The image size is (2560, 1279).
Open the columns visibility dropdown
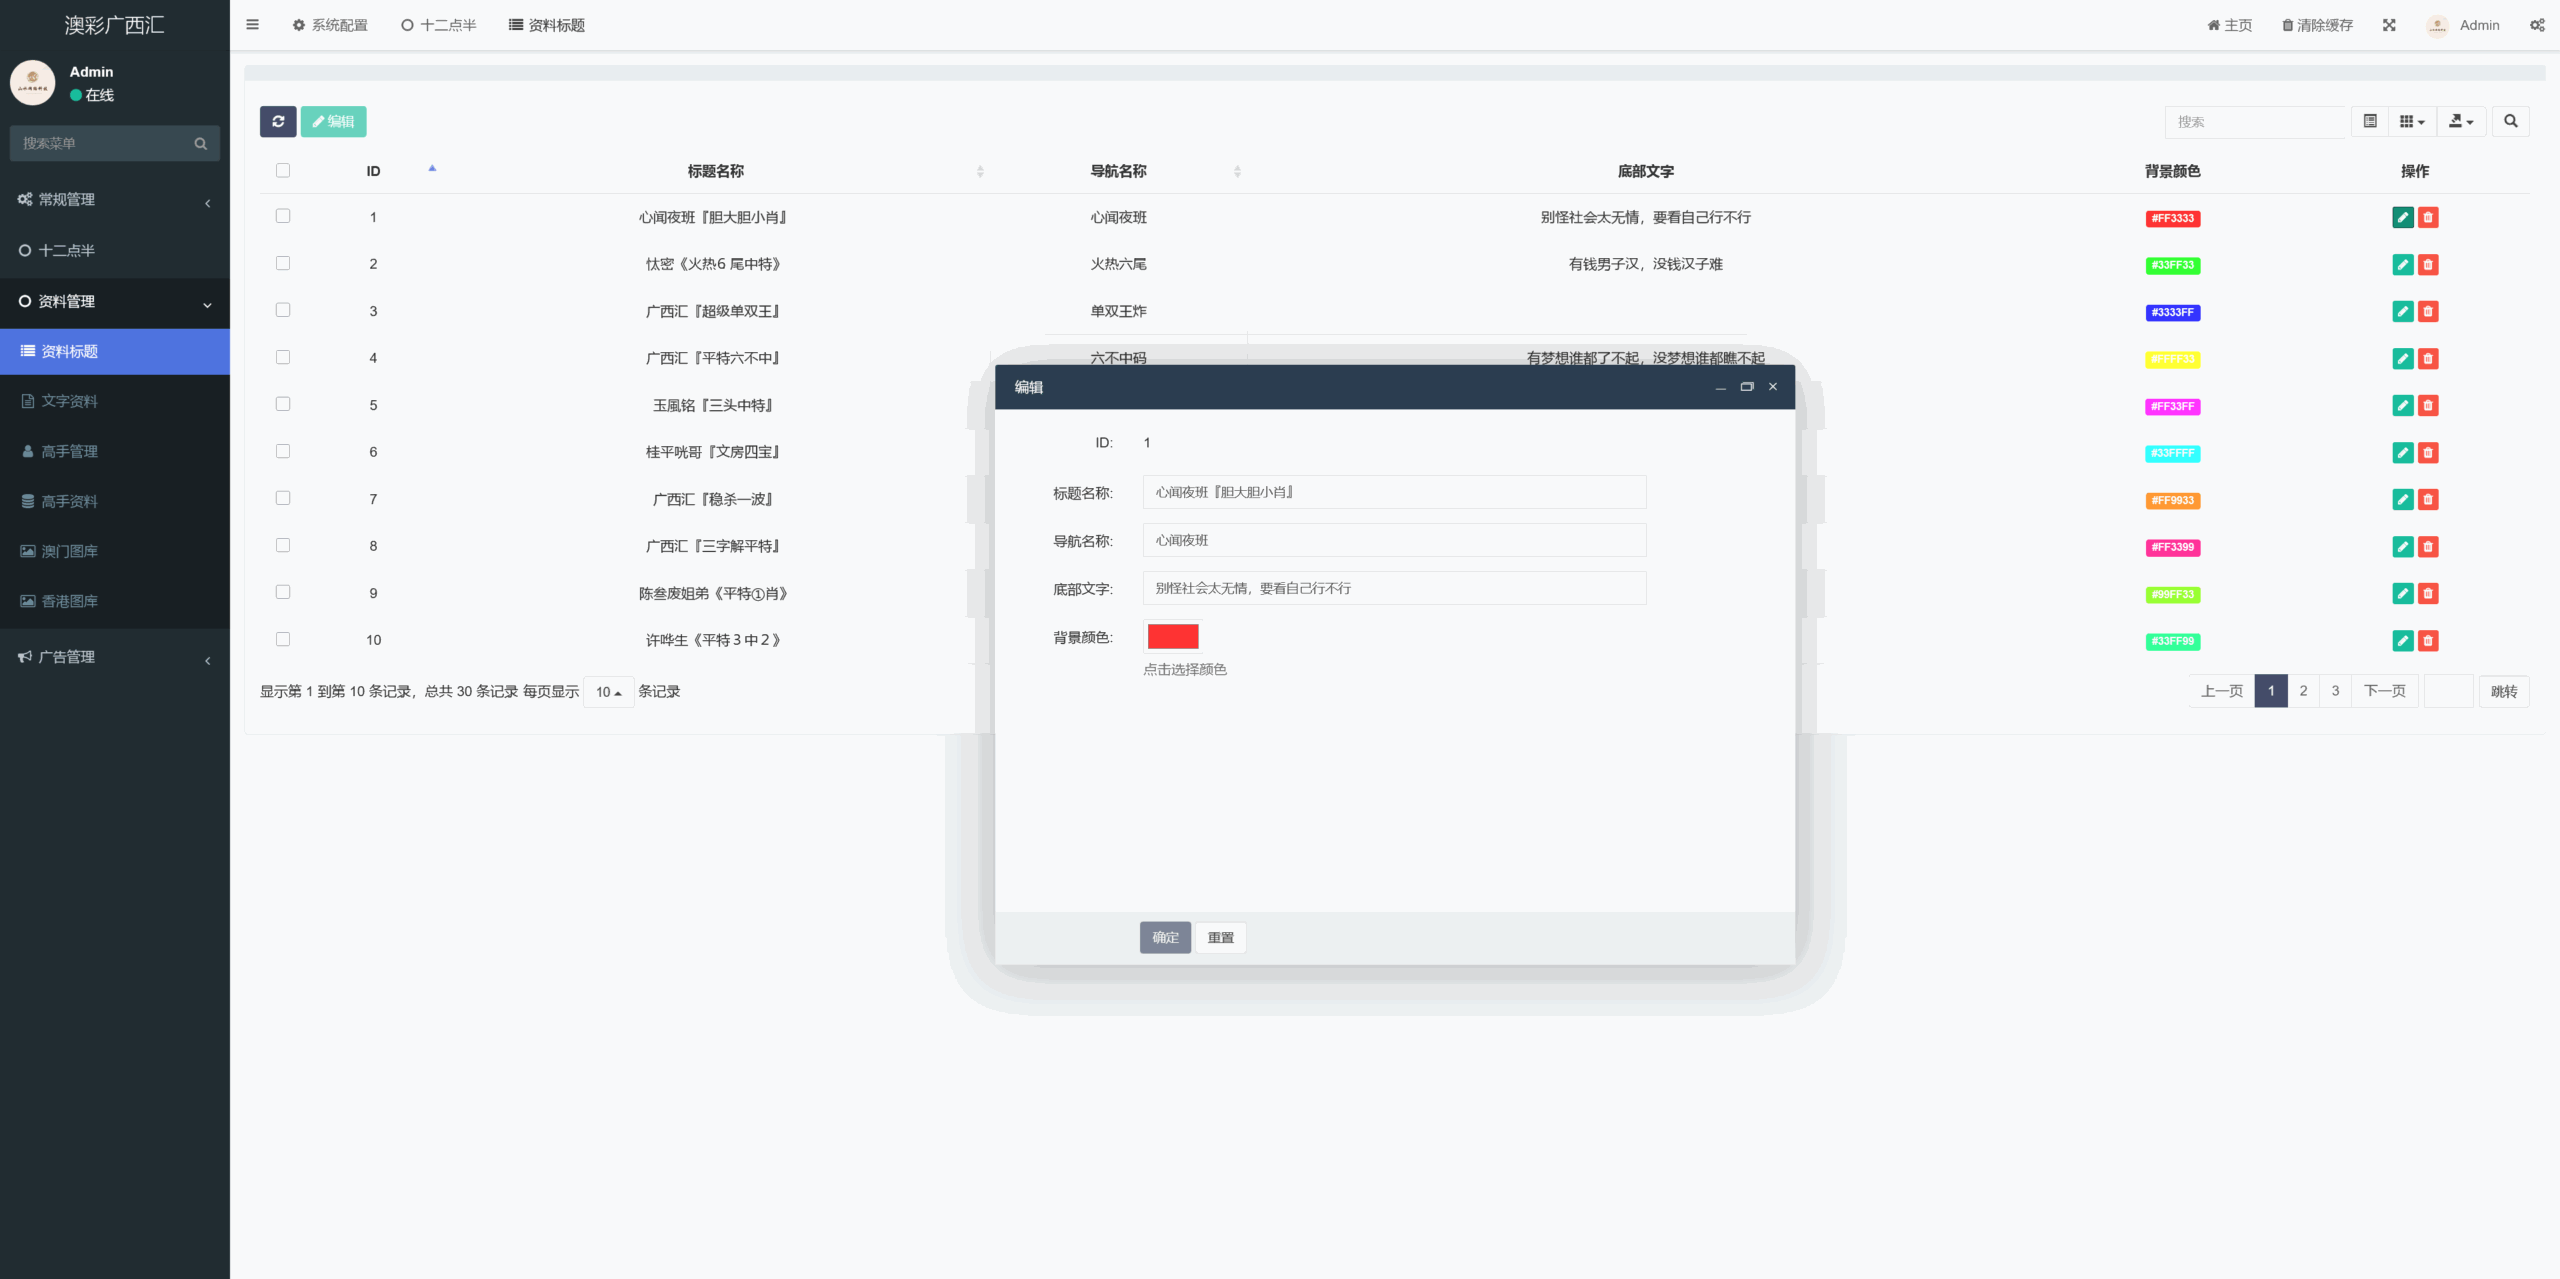coord(2412,121)
